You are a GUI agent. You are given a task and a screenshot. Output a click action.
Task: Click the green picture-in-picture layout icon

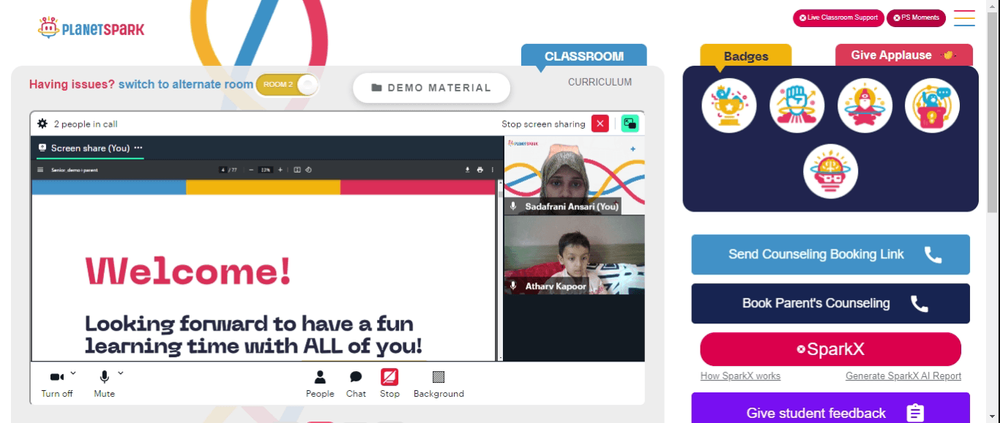(630, 124)
